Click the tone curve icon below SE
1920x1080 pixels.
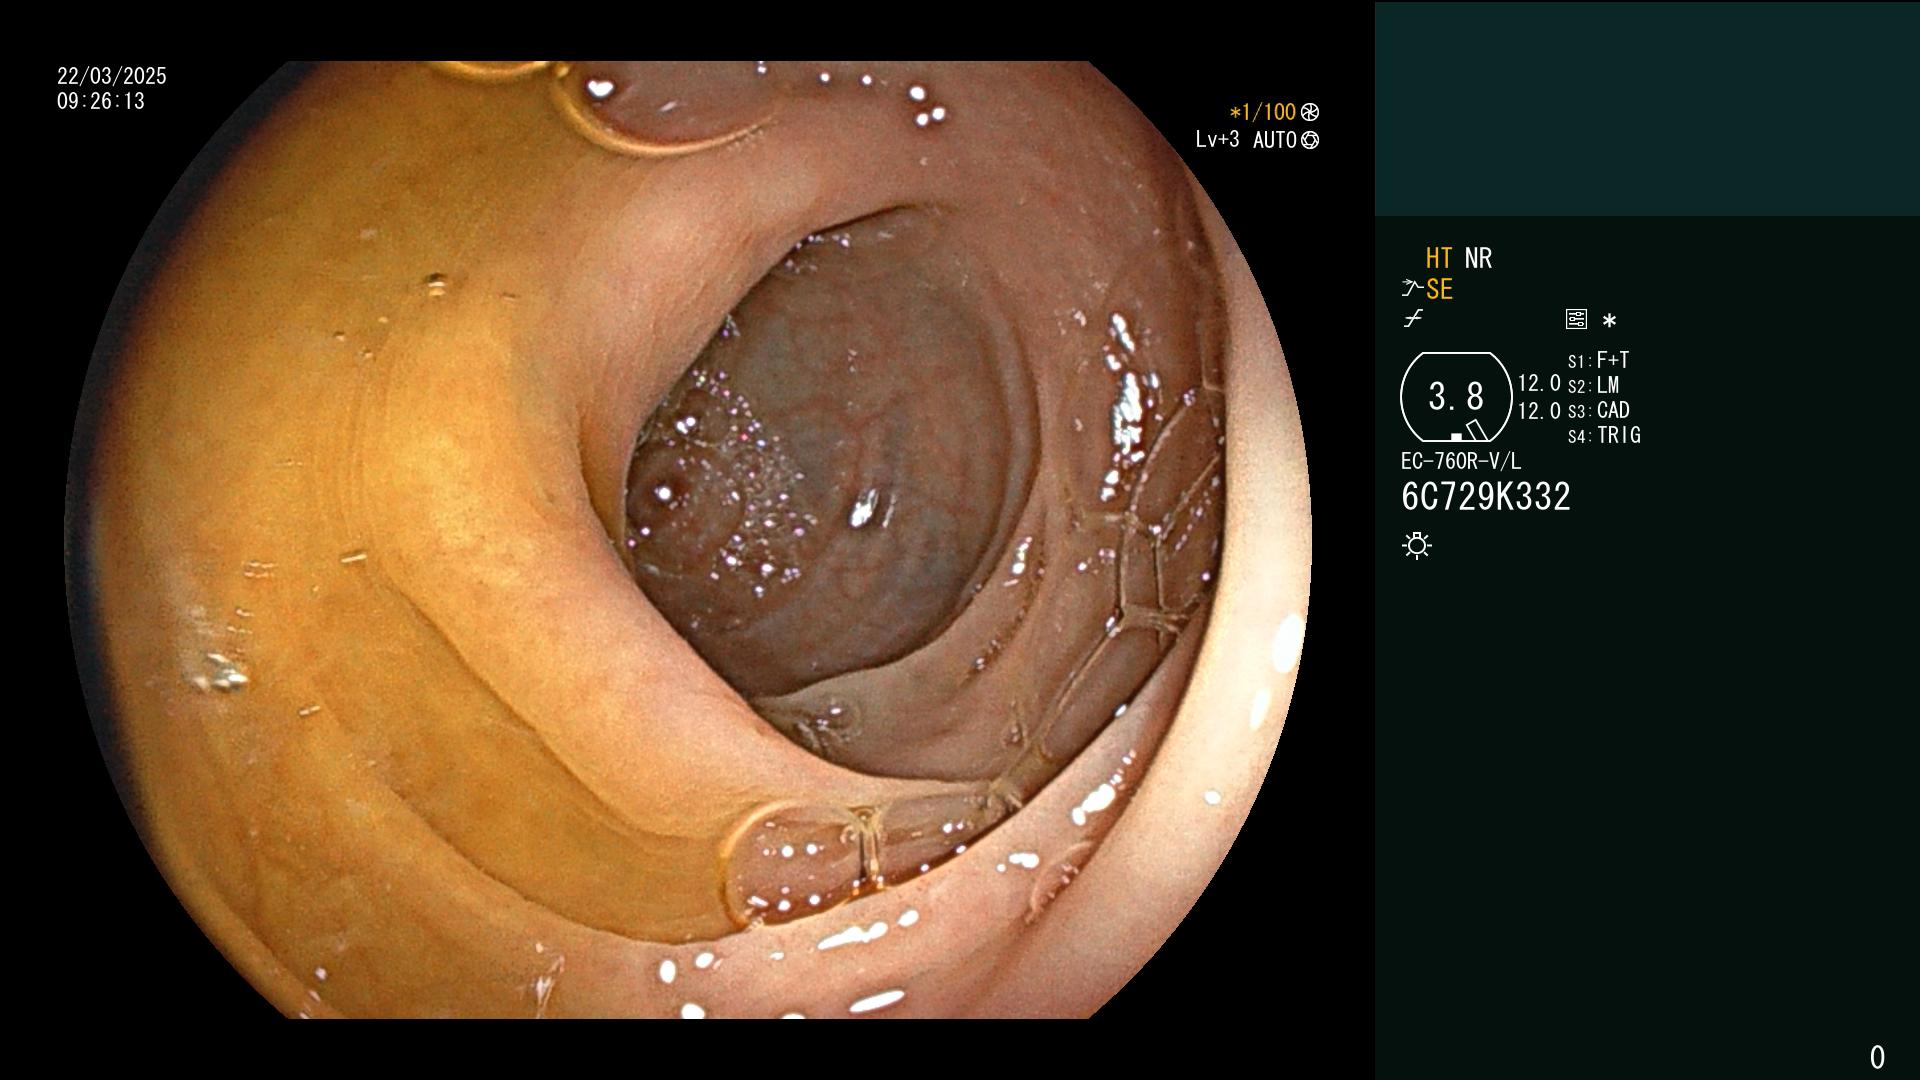click(x=1413, y=319)
